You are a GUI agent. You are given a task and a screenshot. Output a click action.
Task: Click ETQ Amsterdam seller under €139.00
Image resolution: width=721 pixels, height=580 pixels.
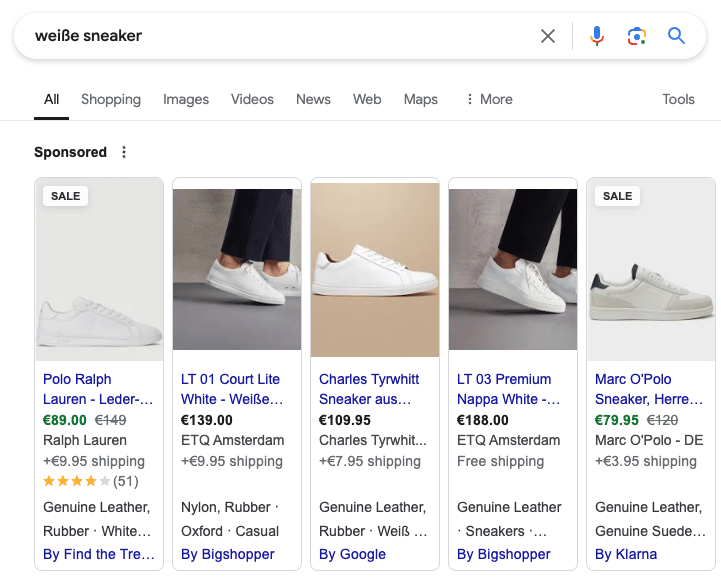point(232,440)
